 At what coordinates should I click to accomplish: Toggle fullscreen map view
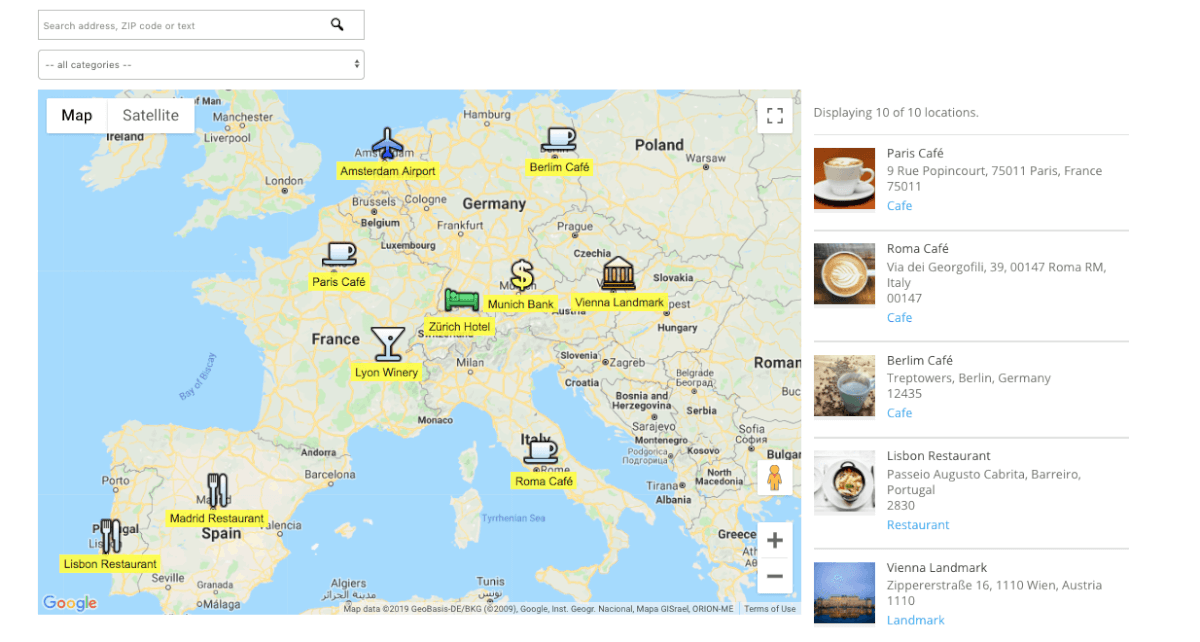point(774,116)
